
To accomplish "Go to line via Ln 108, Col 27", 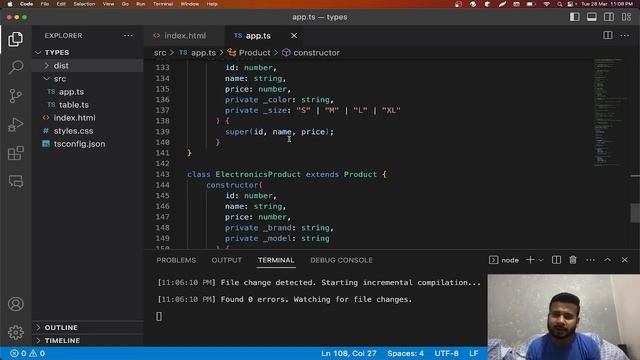I will click(x=349, y=353).
